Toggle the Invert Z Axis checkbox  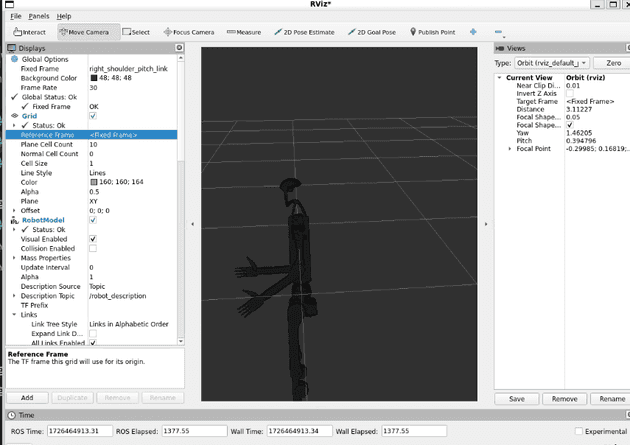click(570, 93)
